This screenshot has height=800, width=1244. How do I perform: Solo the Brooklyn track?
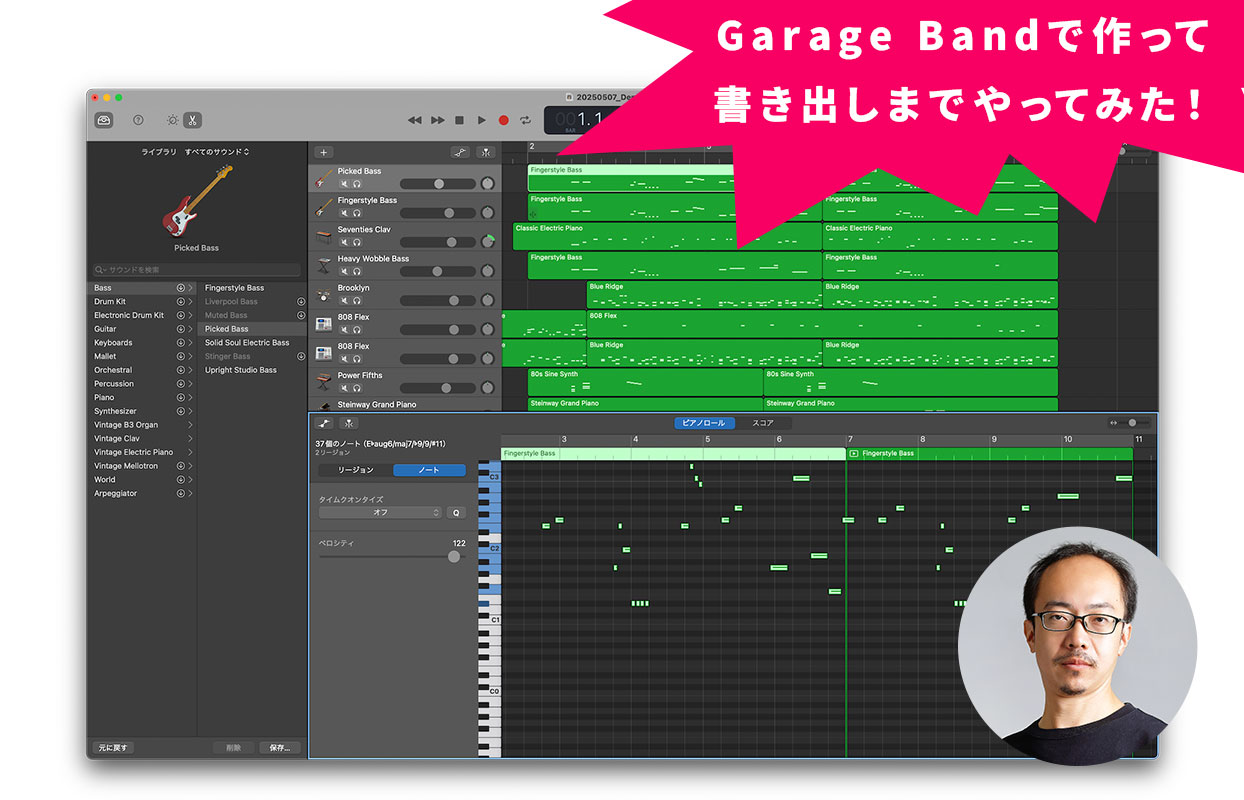coord(357,300)
